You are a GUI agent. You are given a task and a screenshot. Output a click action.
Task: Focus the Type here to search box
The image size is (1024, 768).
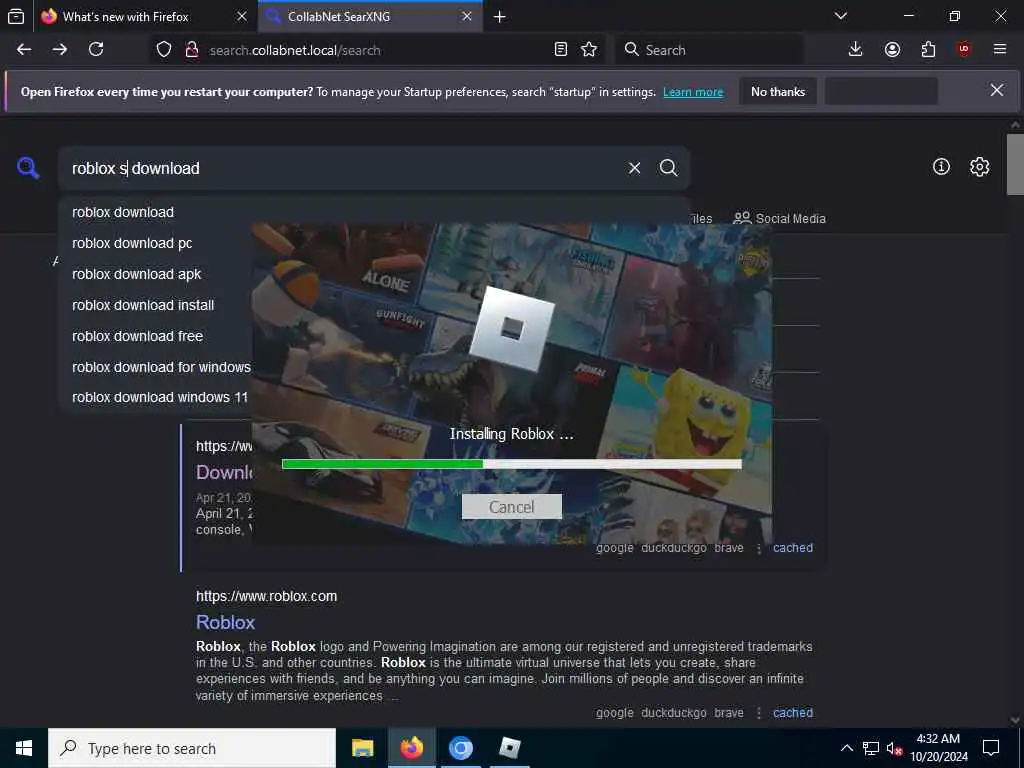(x=192, y=748)
